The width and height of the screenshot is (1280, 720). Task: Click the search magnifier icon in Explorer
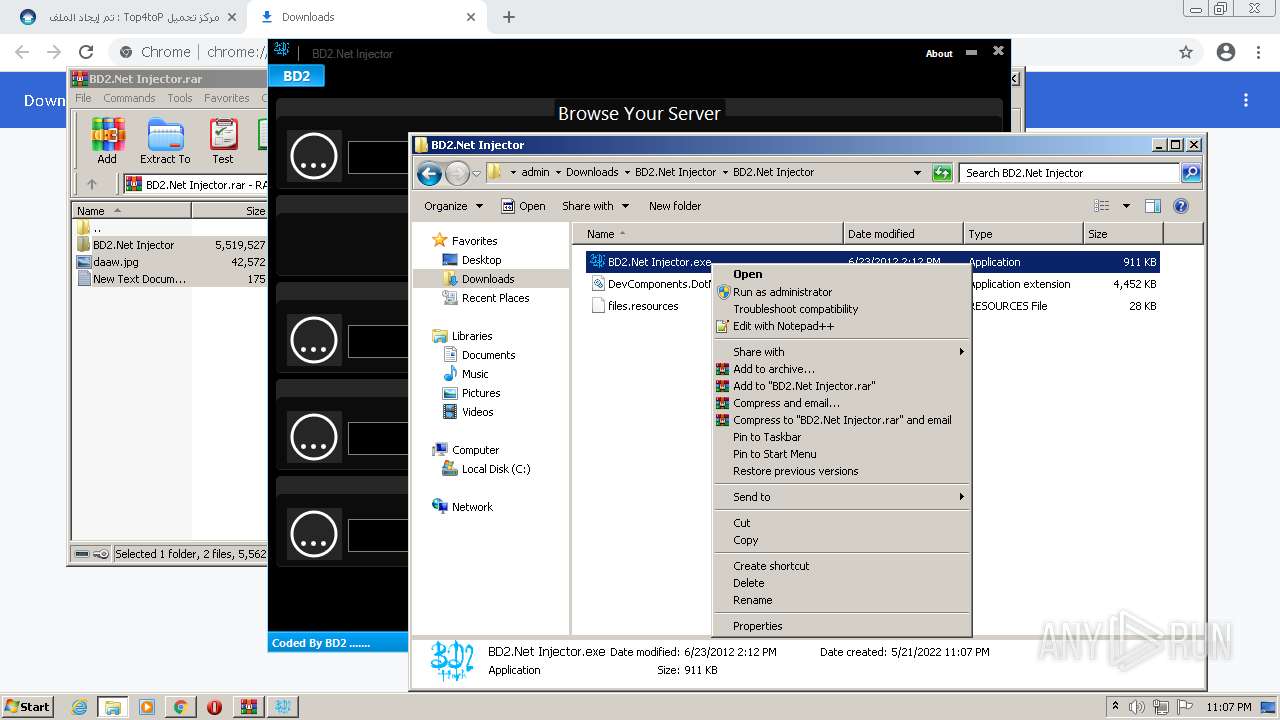(1190, 173)
